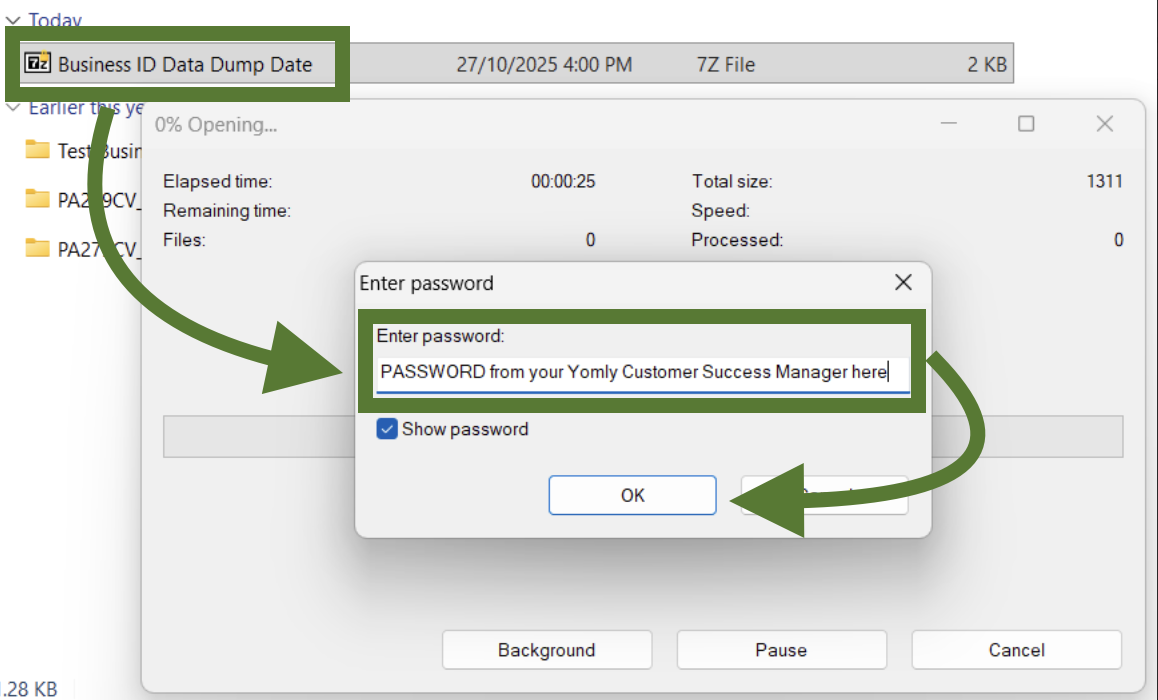Send extraction to Background

coord(546,650)
